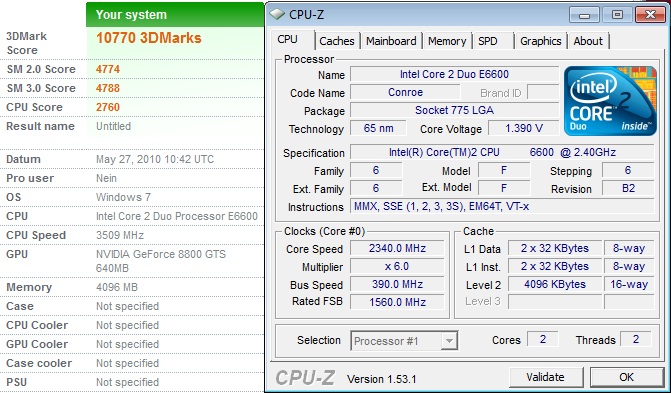
Task: Click the Revision B2 field
Action: 628,188
